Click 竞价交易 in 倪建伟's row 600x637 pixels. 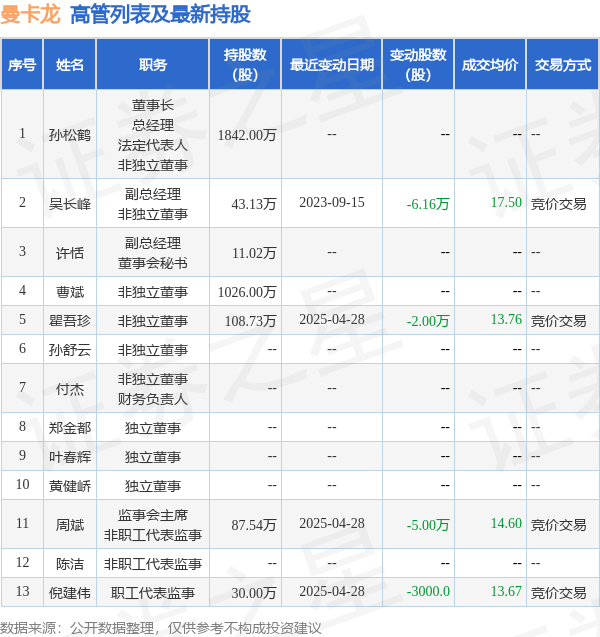pyautogui.click(x=559, y=593)
